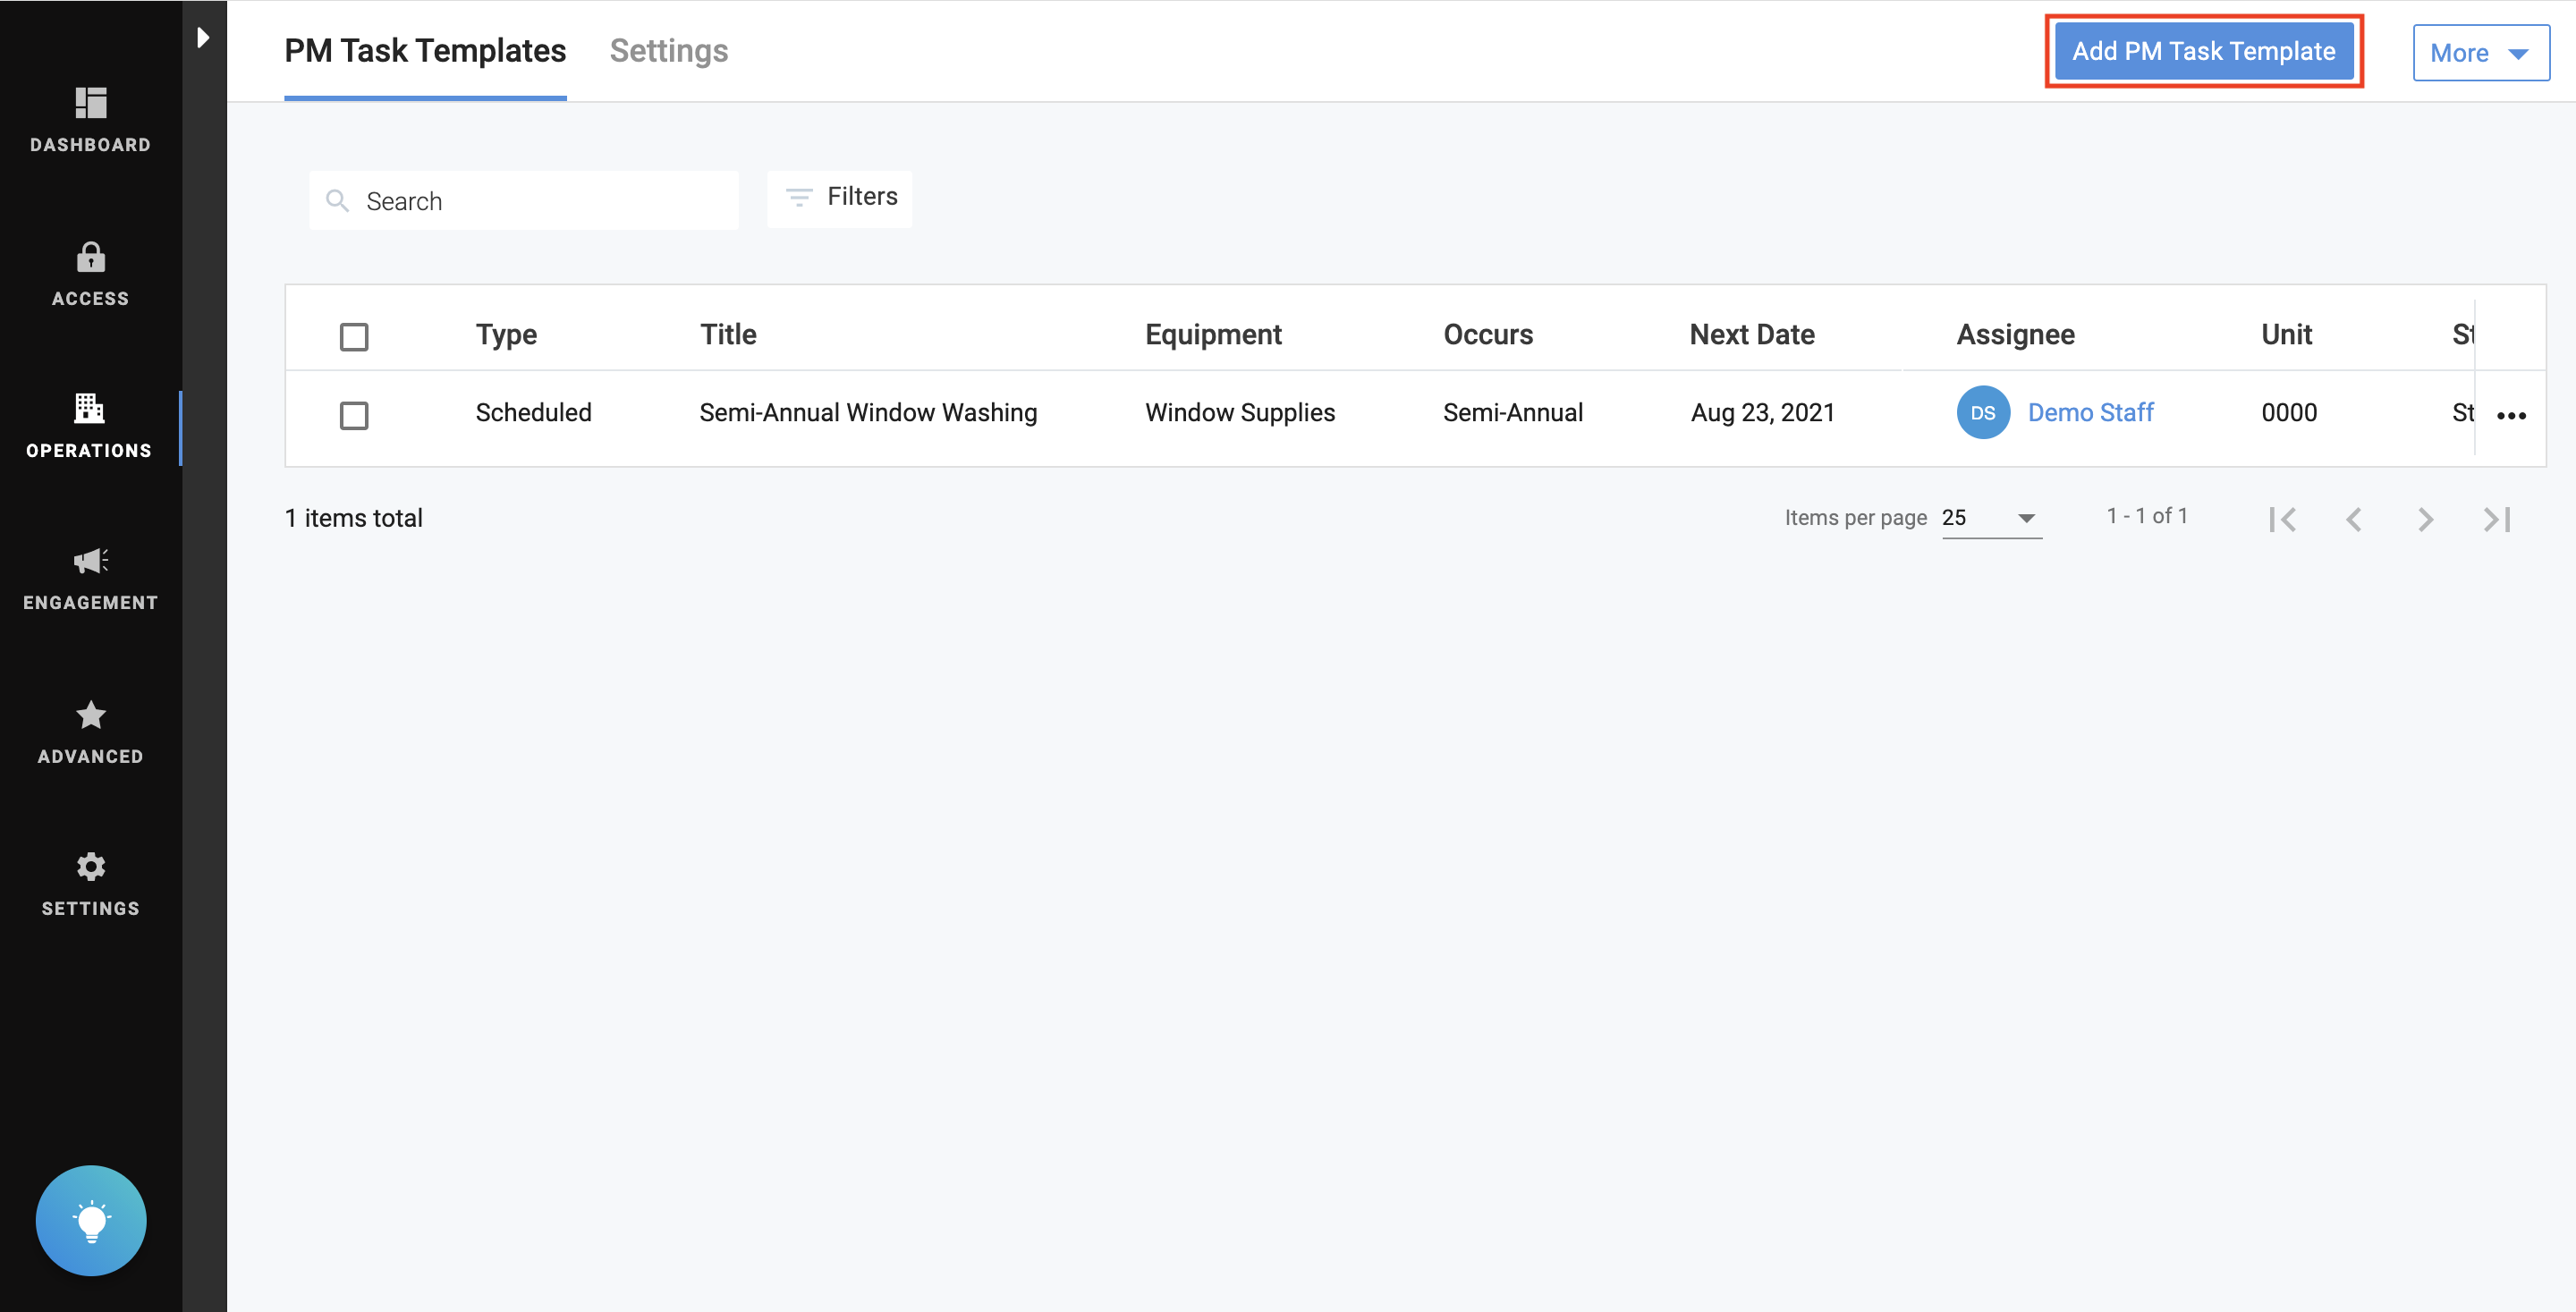
Task: Select the Operations building icon
Action: click(90, 408)
